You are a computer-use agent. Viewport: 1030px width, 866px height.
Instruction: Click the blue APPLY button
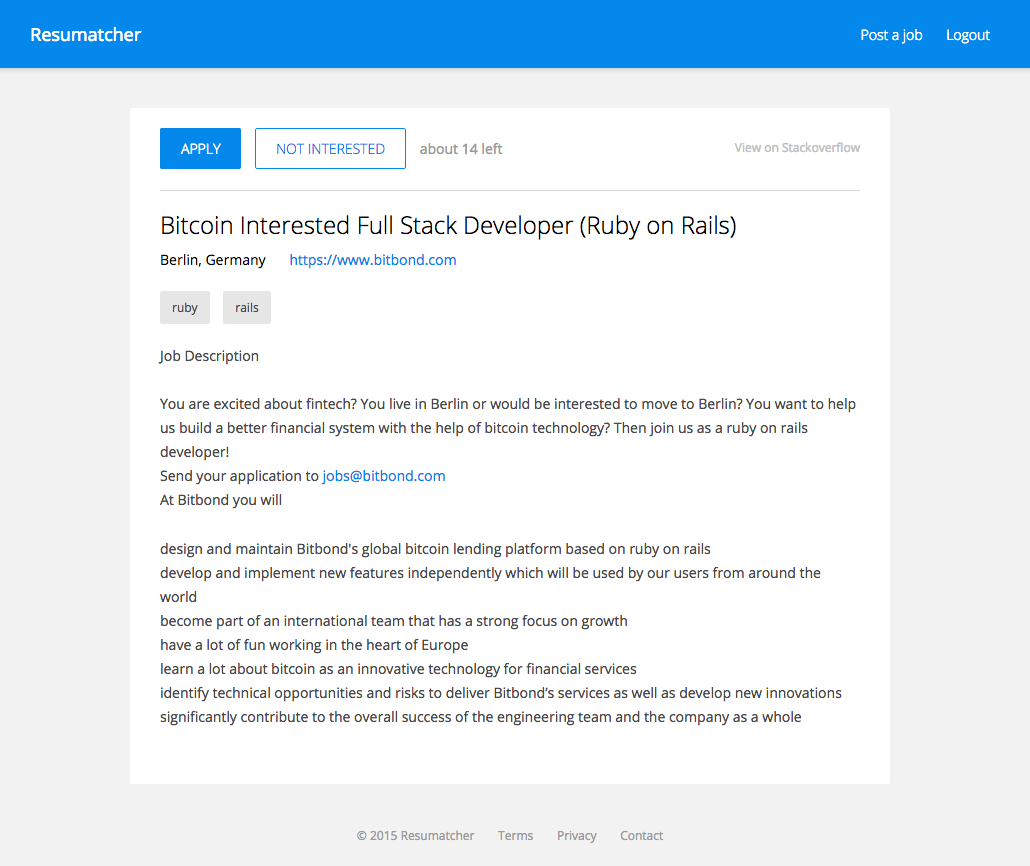pos(200,148)
